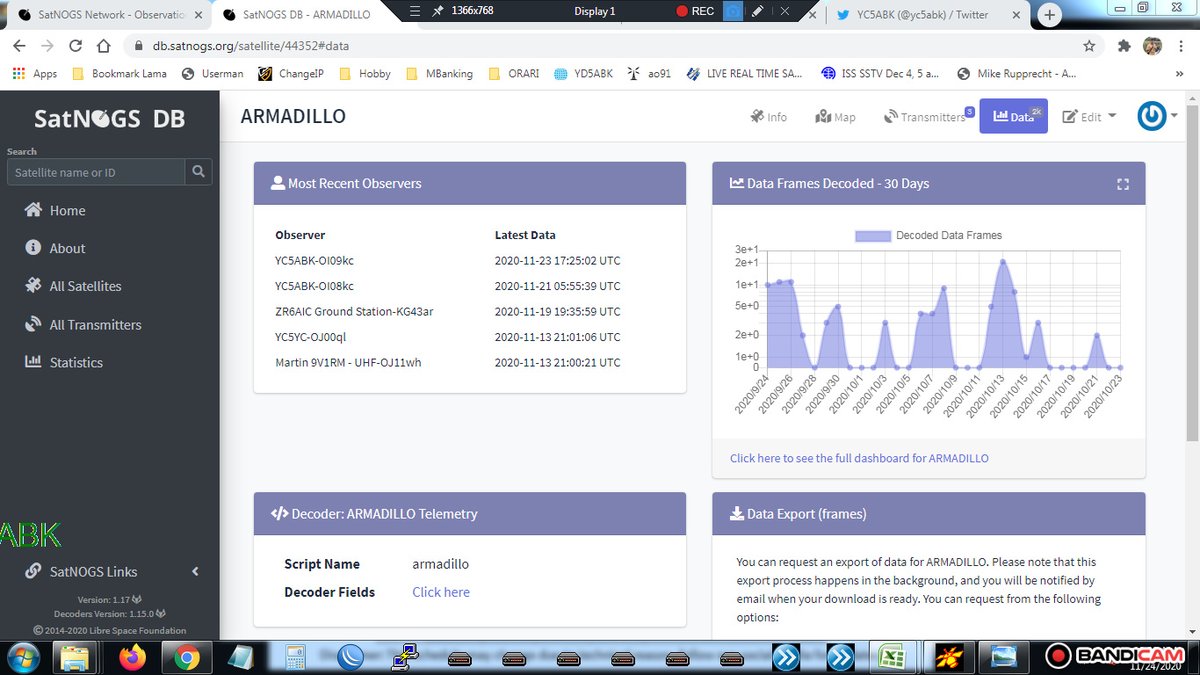Image resolution: width=1200 pixels, height=675 pixels.
Task: Go to the browser home page
Action: [x=103, y=46]
